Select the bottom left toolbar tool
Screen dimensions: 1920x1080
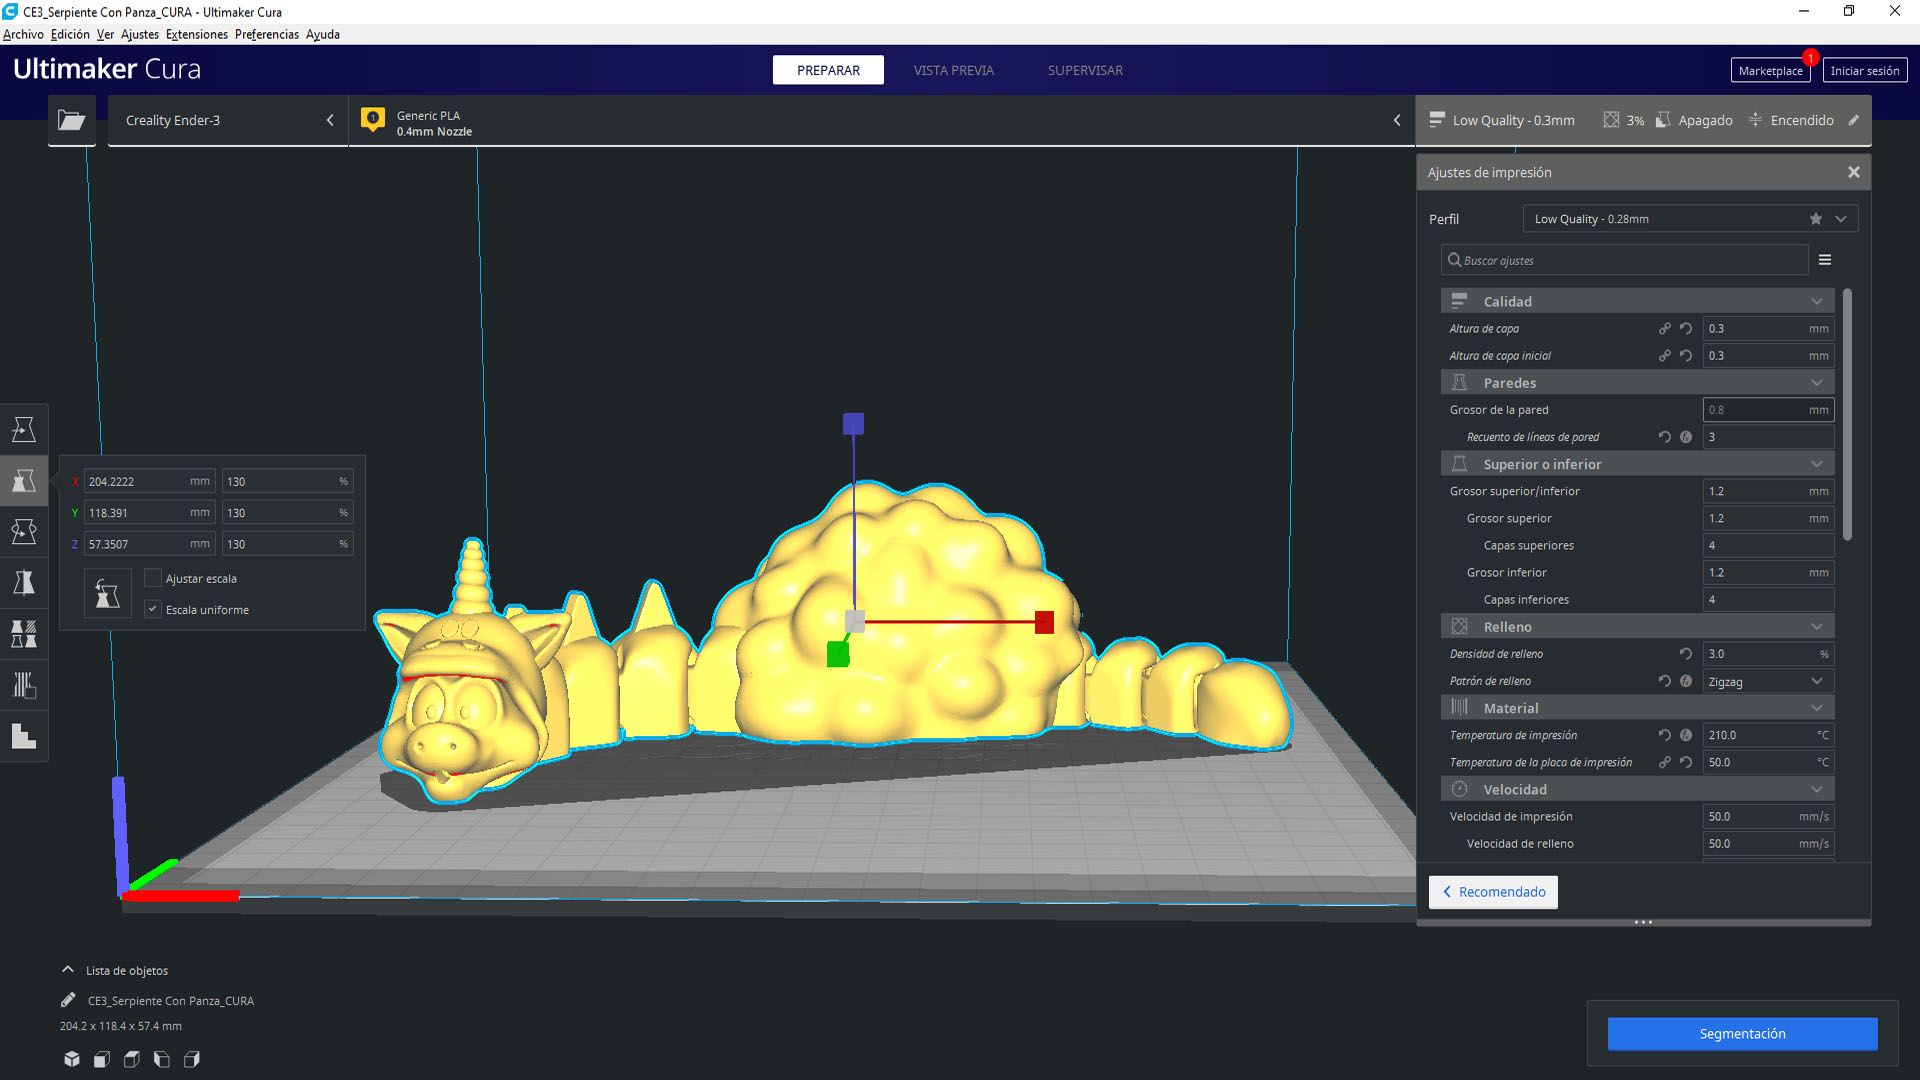tap(24, 736)
